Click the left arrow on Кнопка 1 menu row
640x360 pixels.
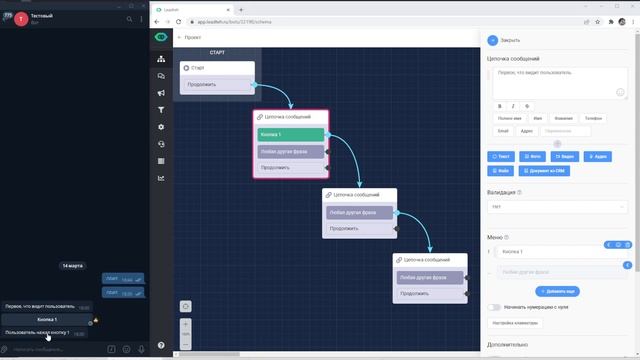pyautogui.click(x=608, y=245)
